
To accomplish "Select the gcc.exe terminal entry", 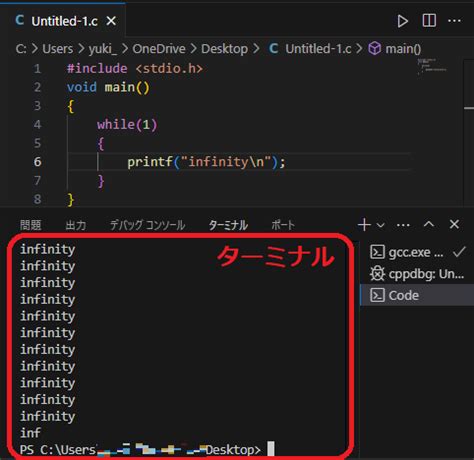I will [x=417, y=252].
